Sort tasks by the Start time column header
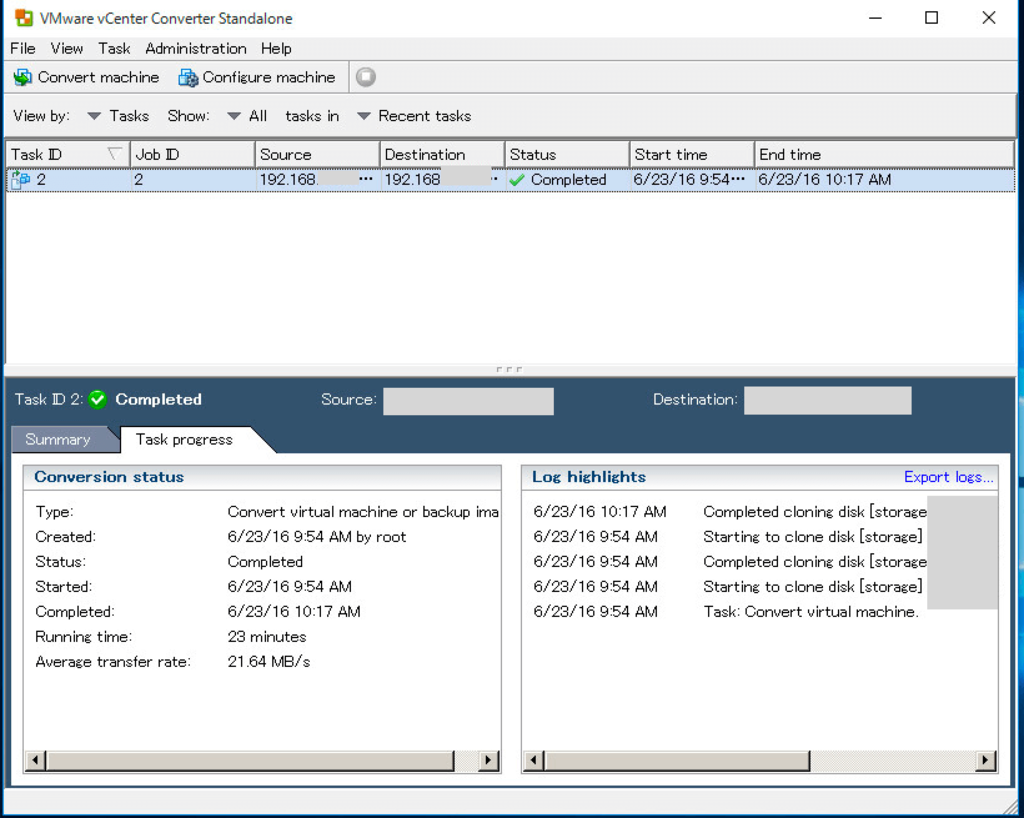The height and width of the screenshot is (818, 1024). click(x=692, y=154)
